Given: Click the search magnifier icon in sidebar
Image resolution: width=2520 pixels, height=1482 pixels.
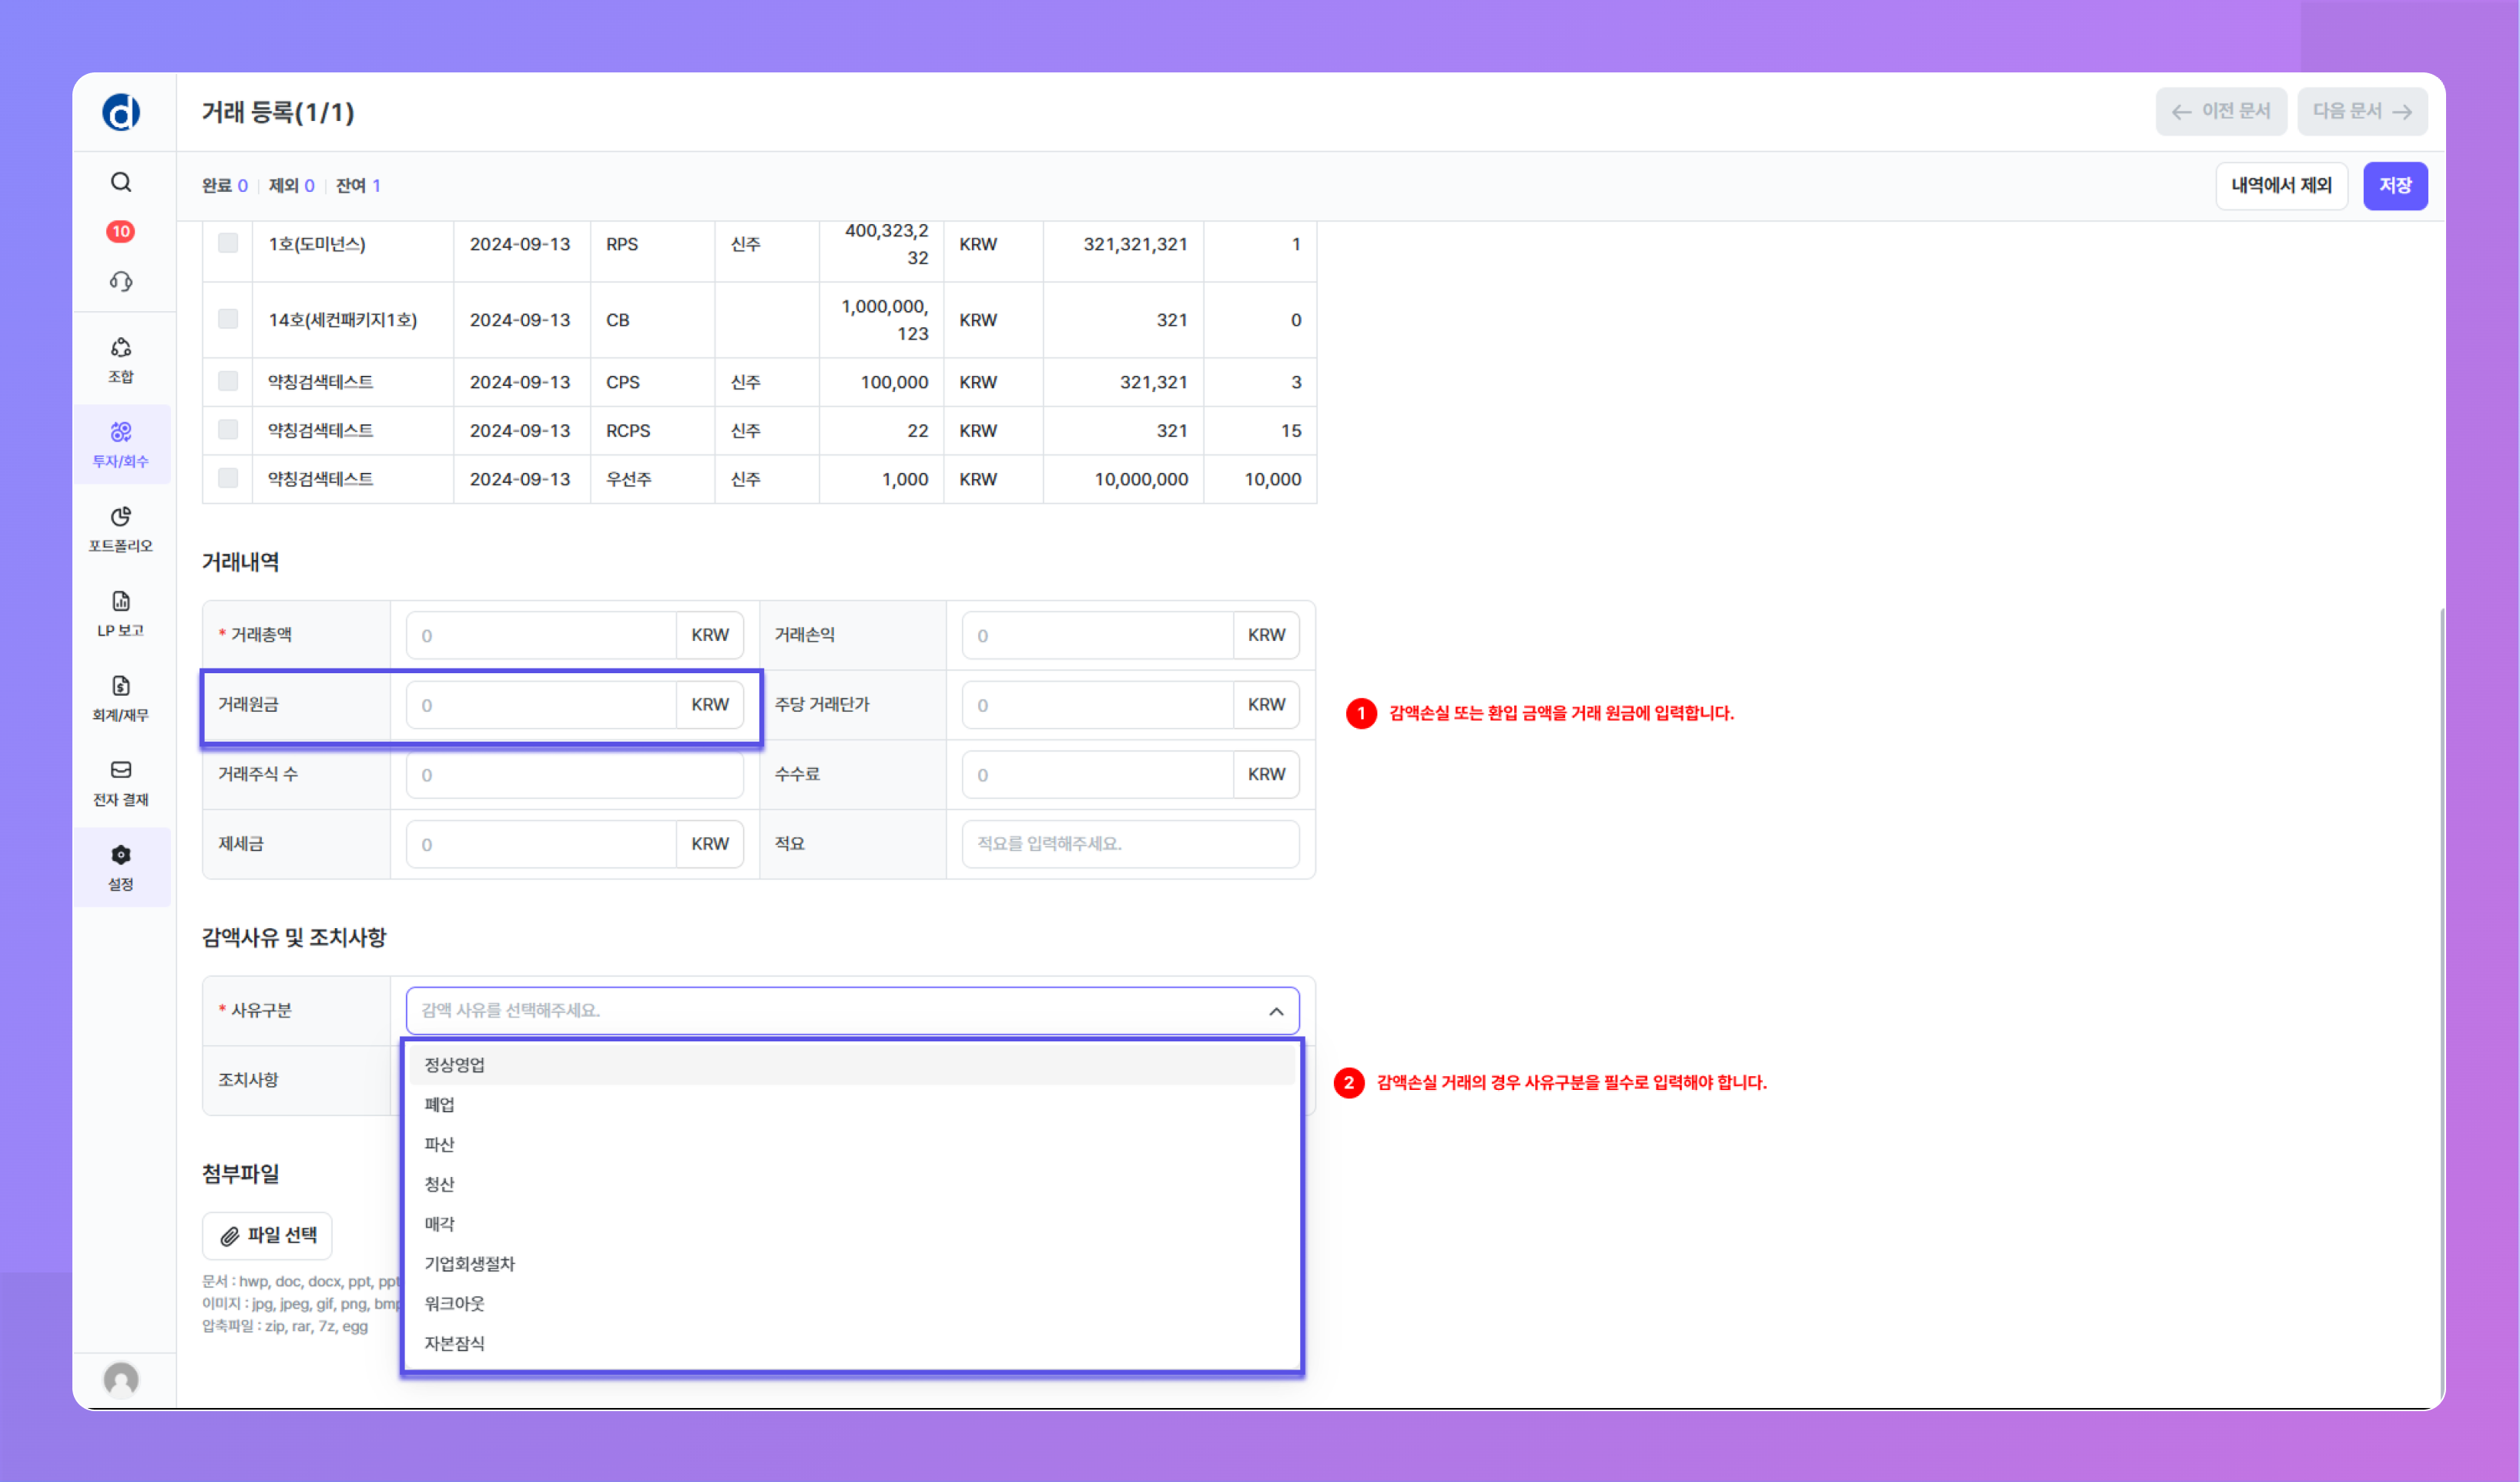Looking at the screenshot, I should click(x=121, y=182).
